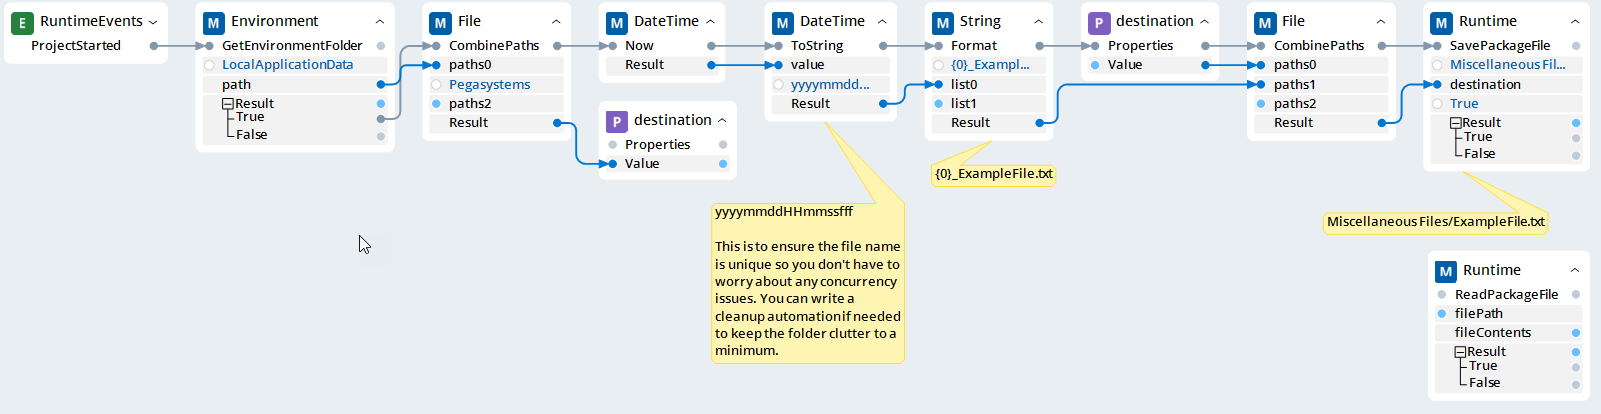1601x414 pixels.
Task: Click the M icon of the ReadPackageFile Runtime block
Action: [x=1446, y=271]
